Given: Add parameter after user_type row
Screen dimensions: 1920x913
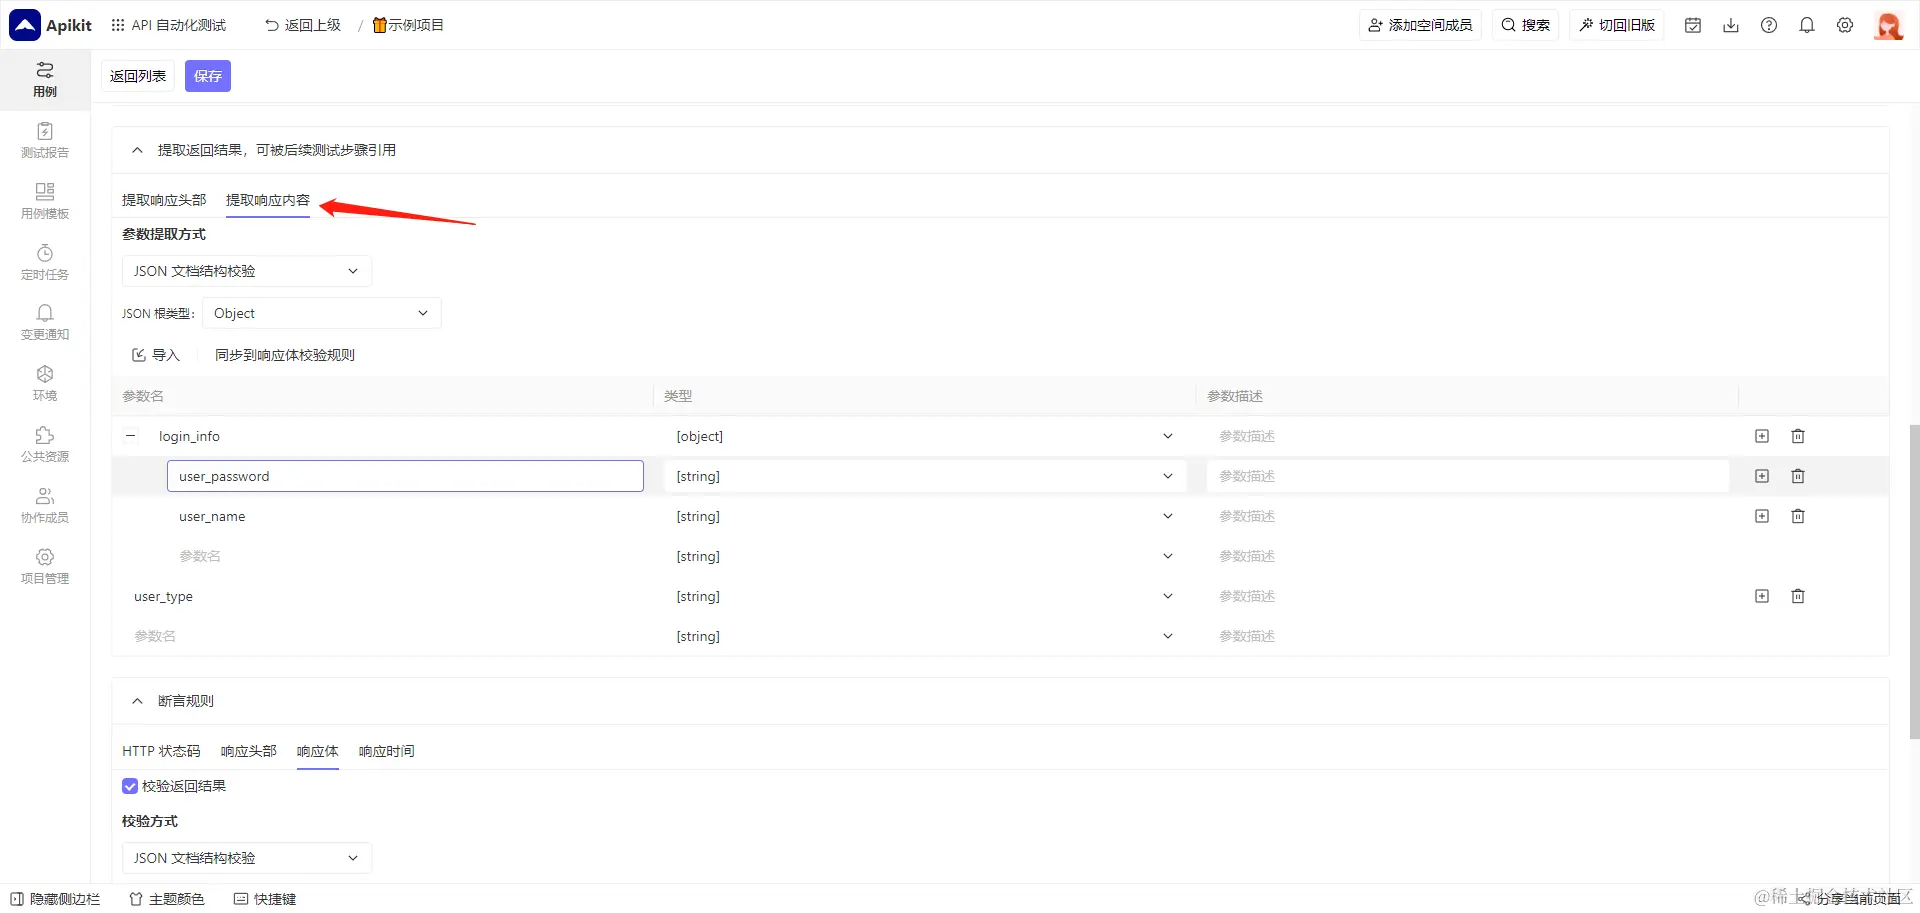Looking at the screenshot, I should coord(1762,596).
